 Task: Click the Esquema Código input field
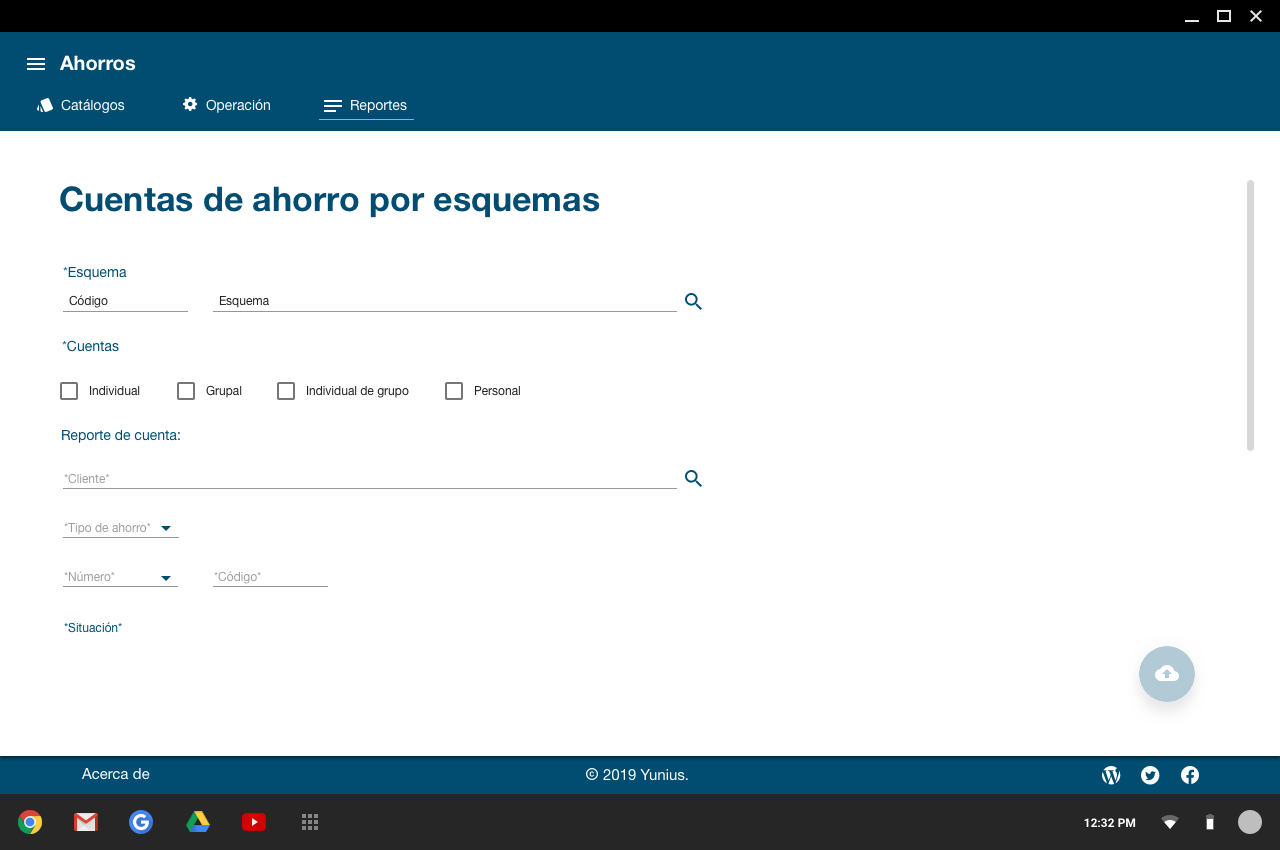pos(125,301)
